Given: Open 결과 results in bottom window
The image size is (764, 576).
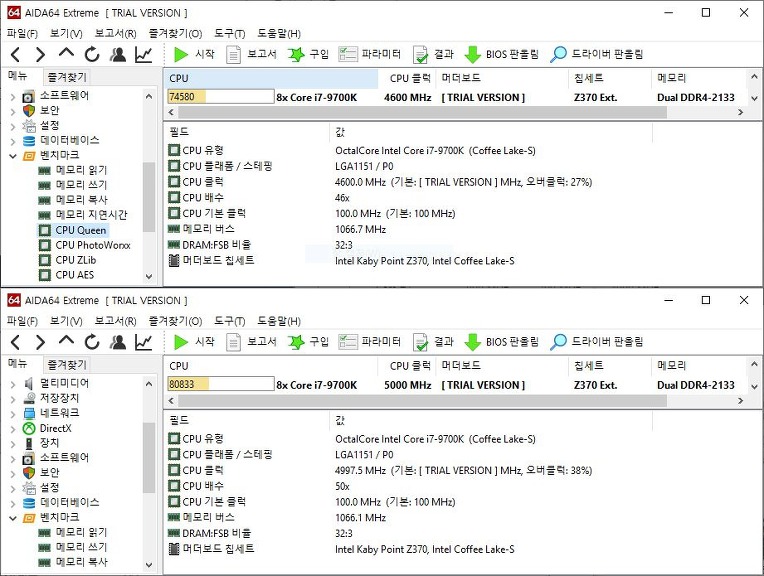Looking at the screenshot, I should click(433, 342).
